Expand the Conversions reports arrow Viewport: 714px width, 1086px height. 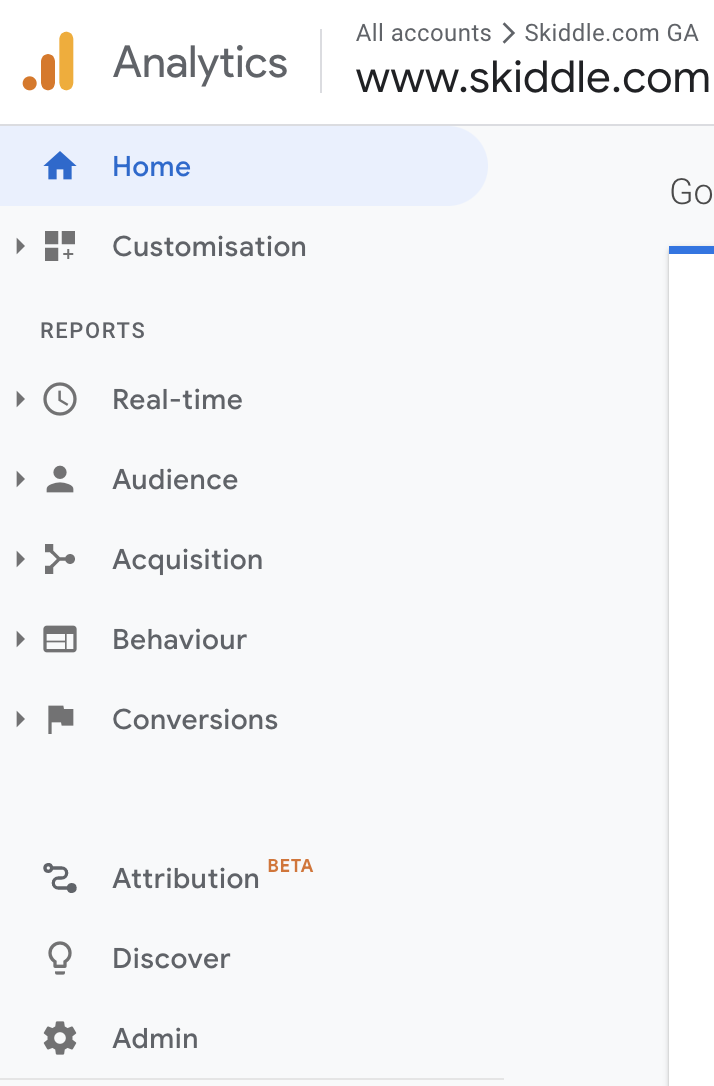(20, 719)
